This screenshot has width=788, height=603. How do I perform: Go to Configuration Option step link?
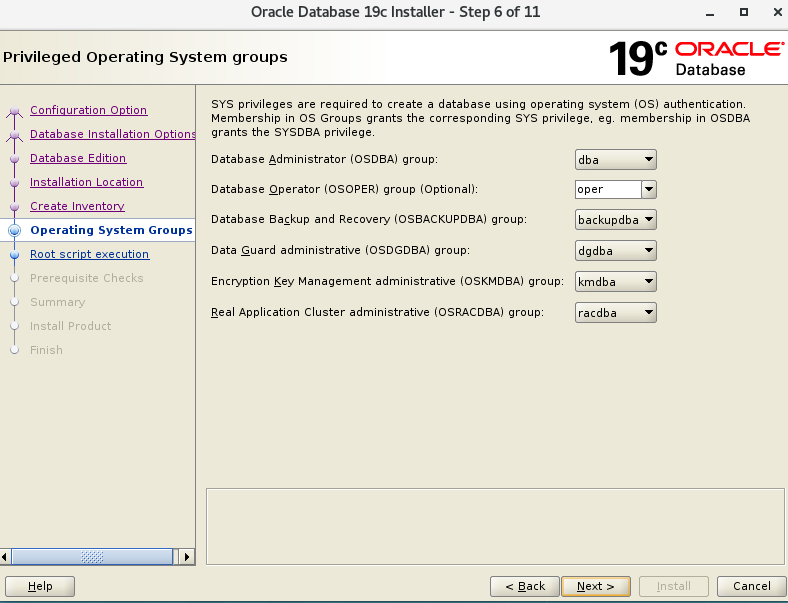[x=88, y=110]
